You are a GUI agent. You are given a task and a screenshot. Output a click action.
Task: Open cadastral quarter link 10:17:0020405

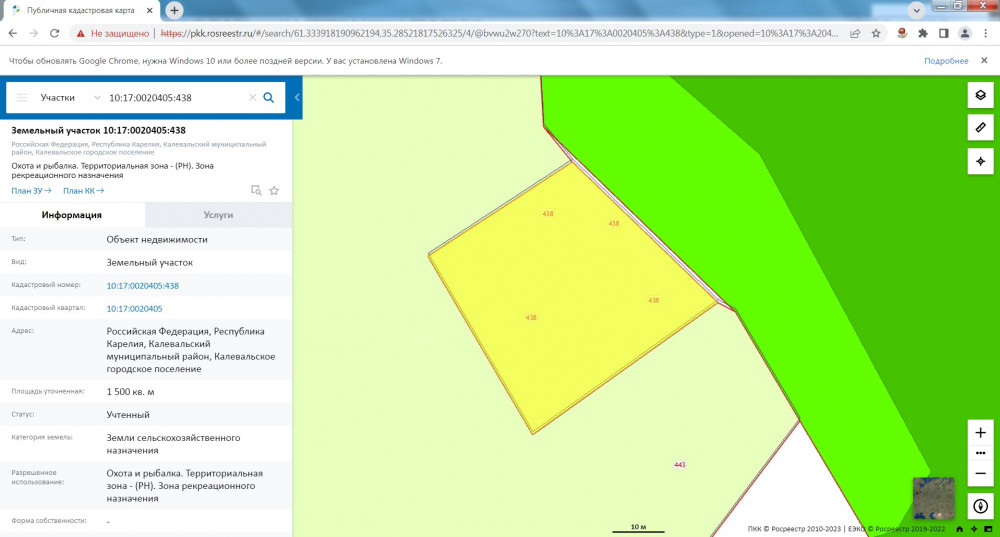(x=134, y=309)
